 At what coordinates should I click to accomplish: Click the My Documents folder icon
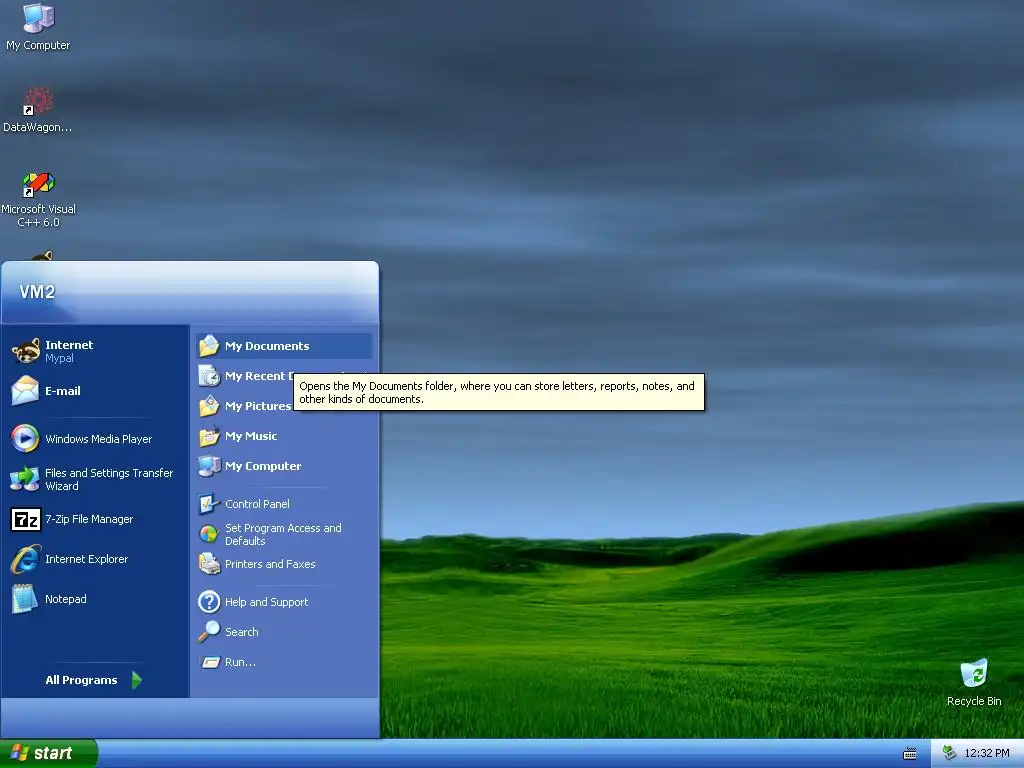(209, 345)
